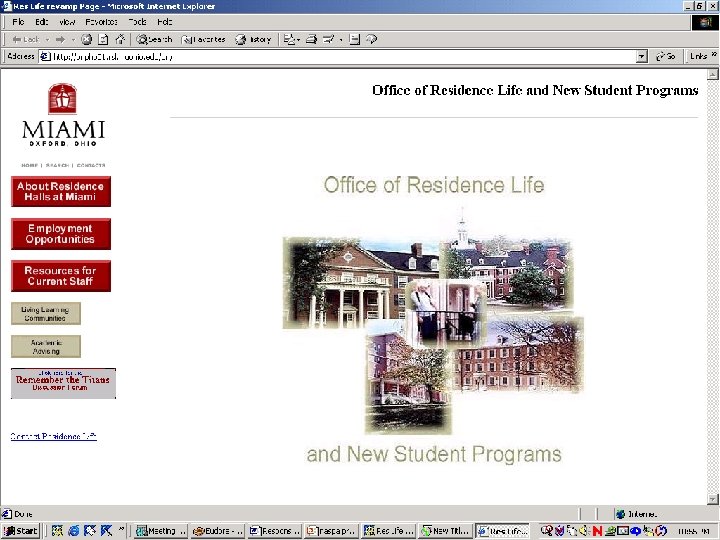
Task: Reload the page with Refresh icon
Action: tap(103, 39)
